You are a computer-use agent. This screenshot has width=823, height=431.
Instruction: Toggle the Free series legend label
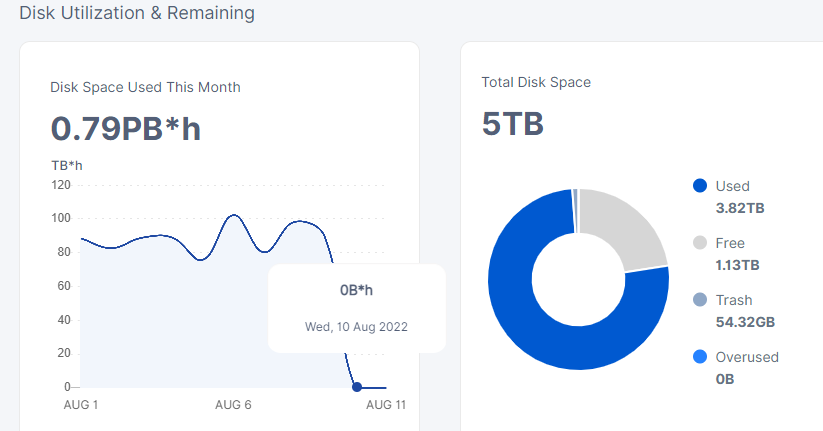[730, 243]
